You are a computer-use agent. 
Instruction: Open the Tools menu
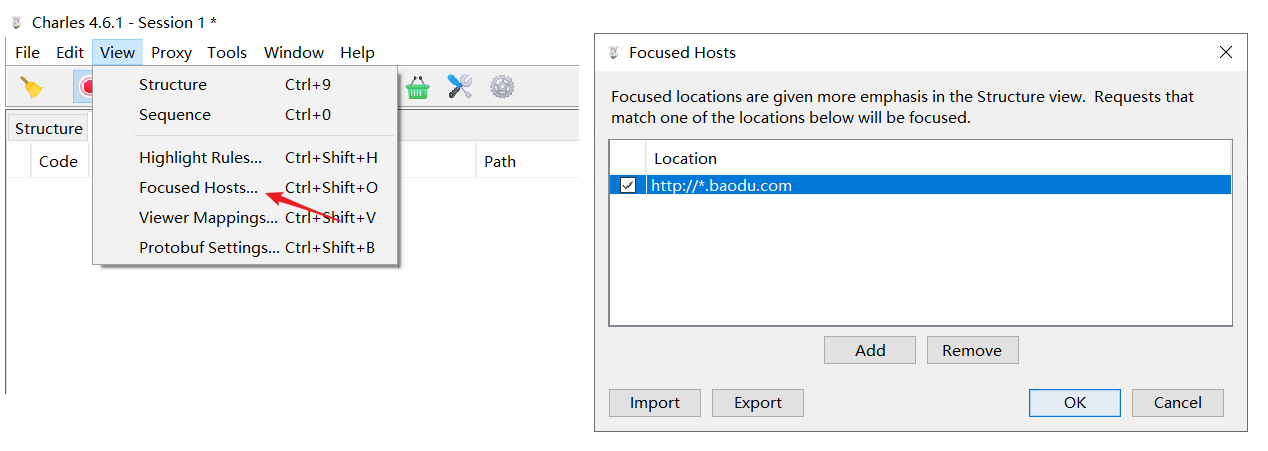(227, 52)
